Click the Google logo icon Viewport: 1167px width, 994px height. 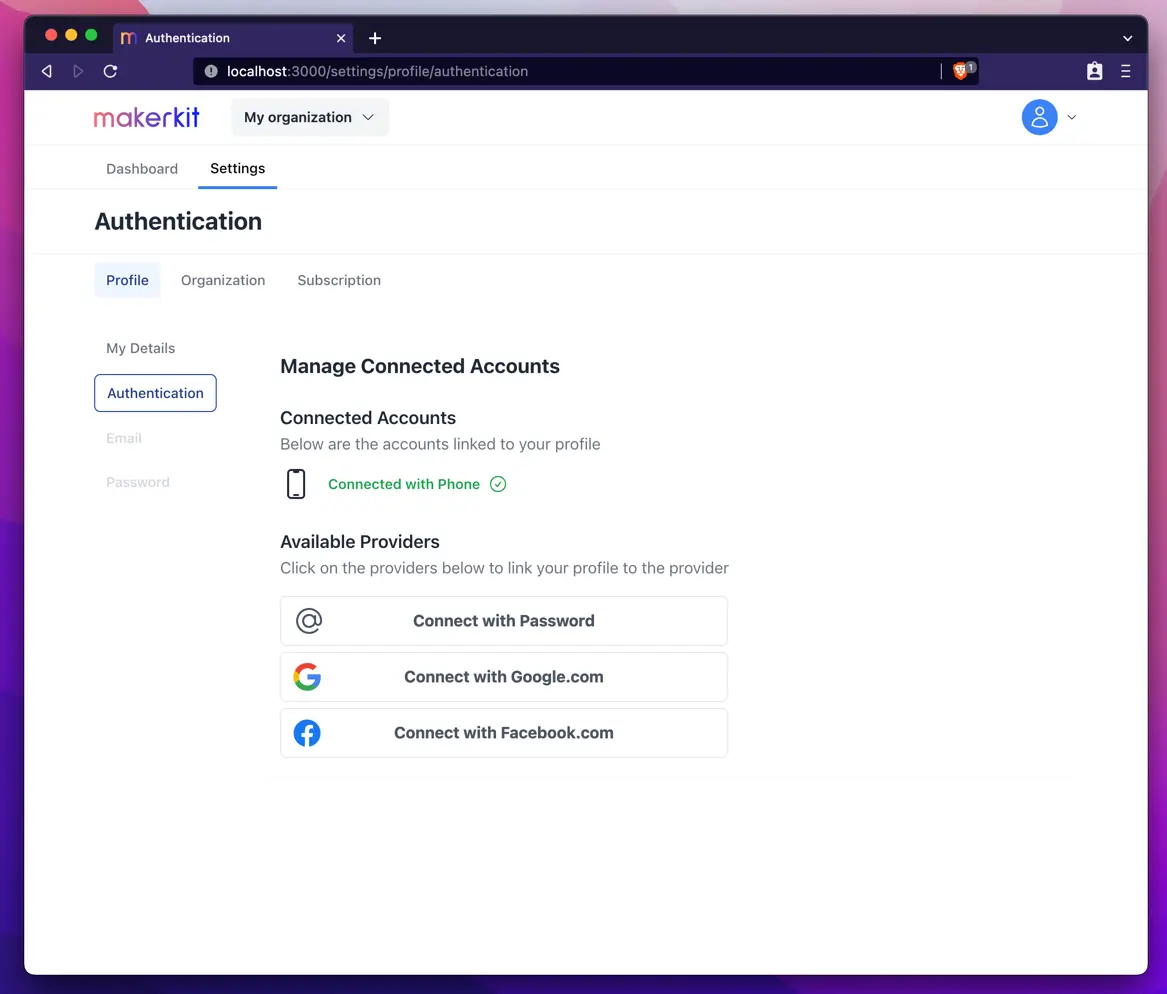pyautogui.click(x=307, y=676)
